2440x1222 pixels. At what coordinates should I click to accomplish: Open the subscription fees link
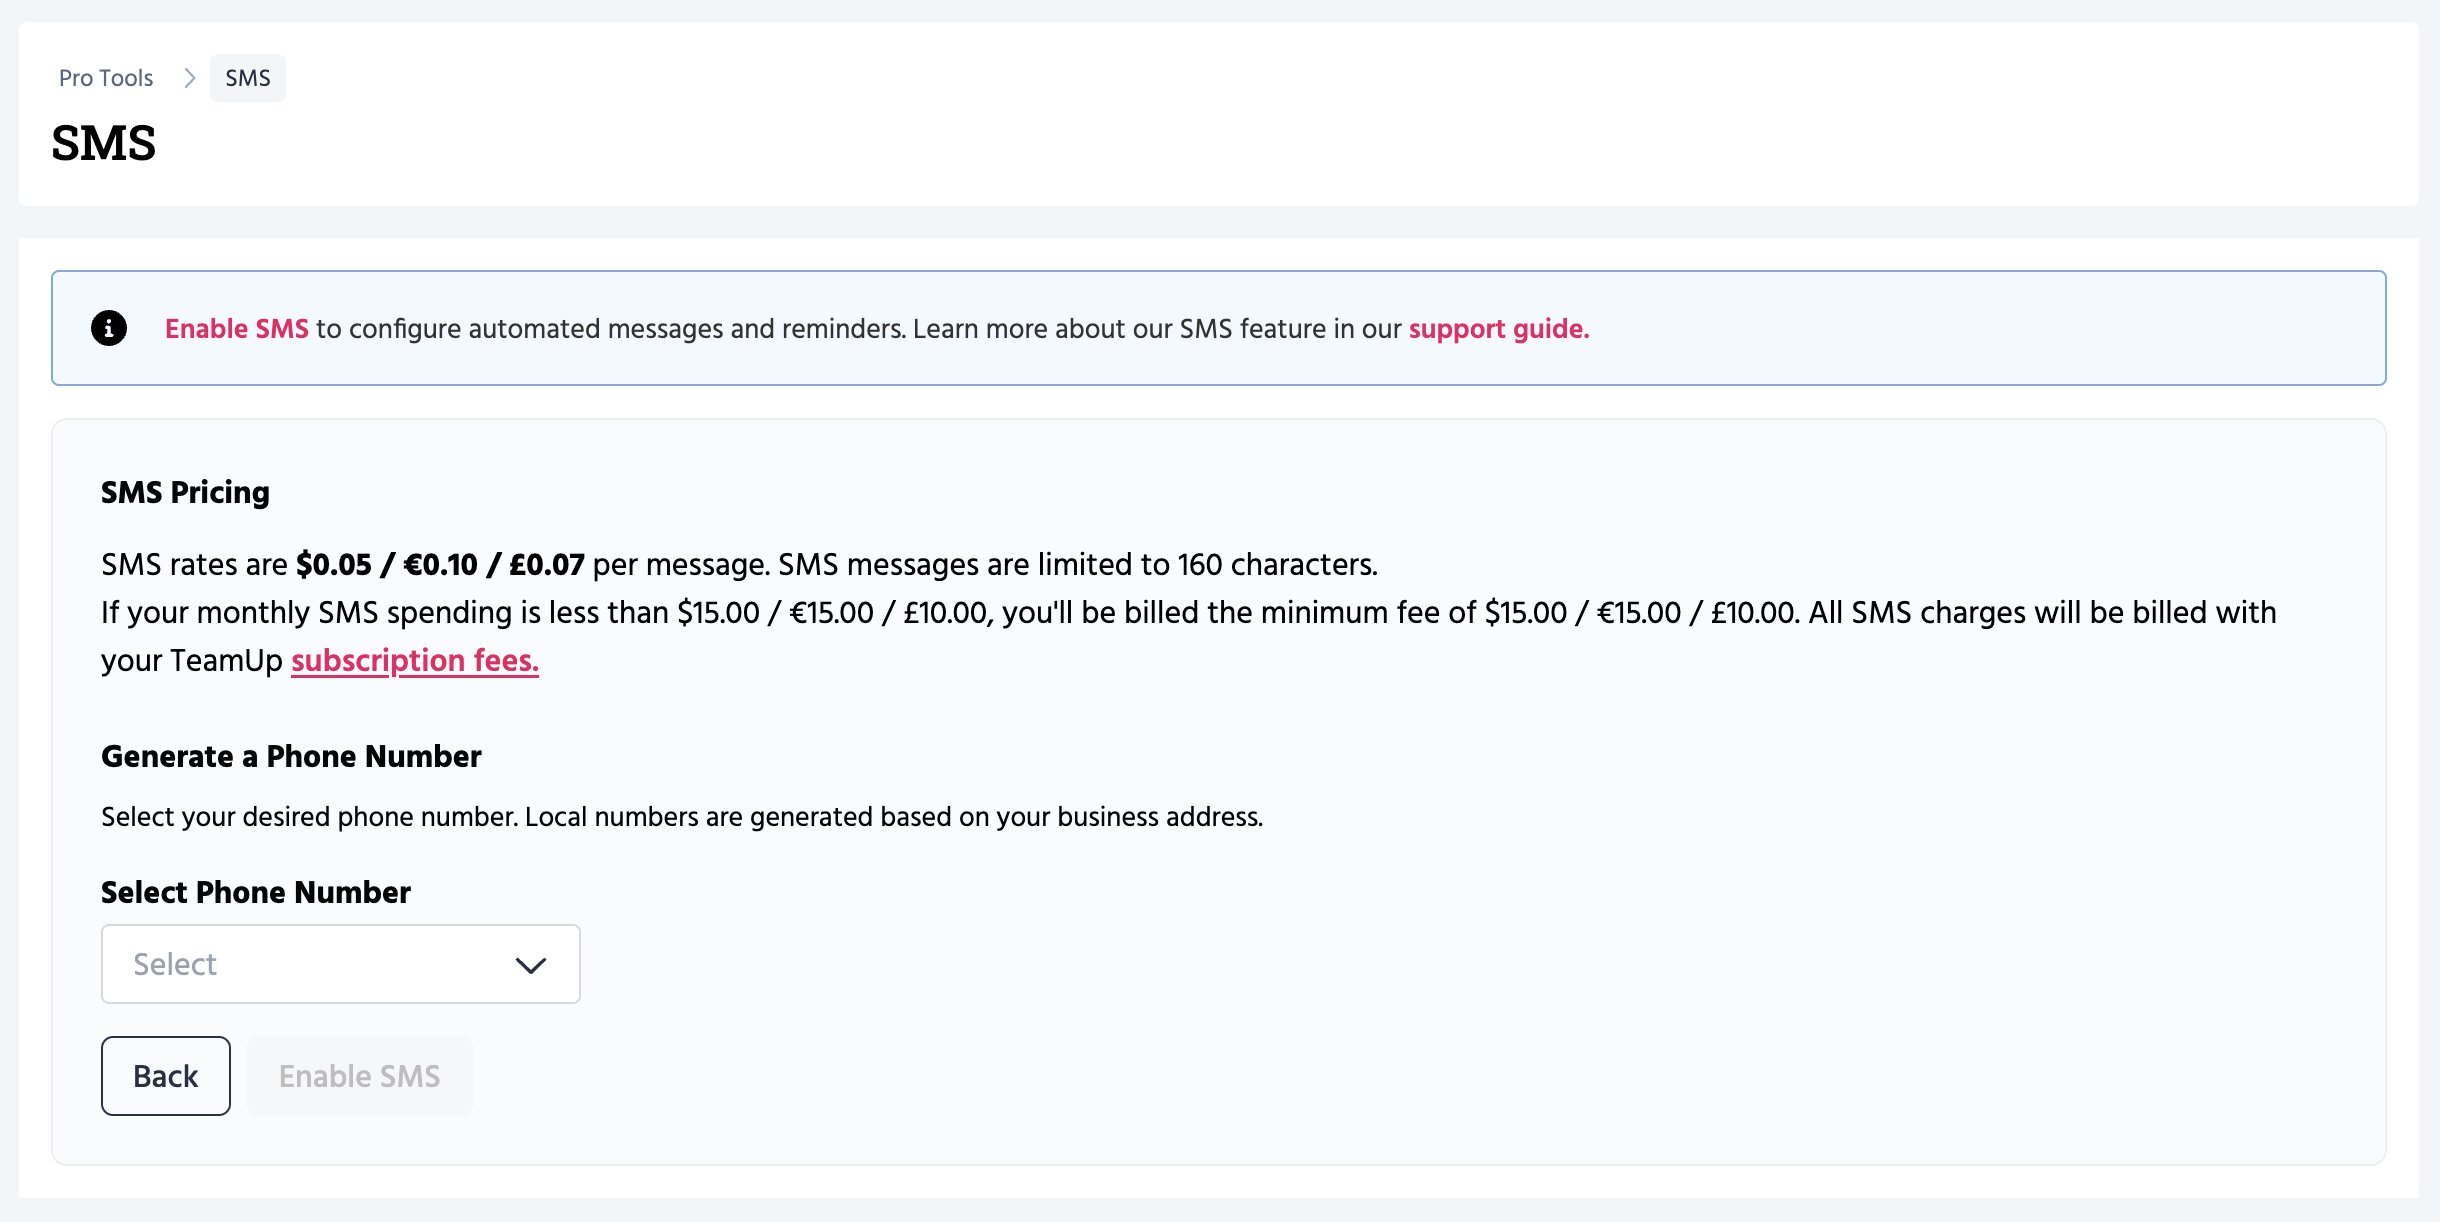point(414,661)
